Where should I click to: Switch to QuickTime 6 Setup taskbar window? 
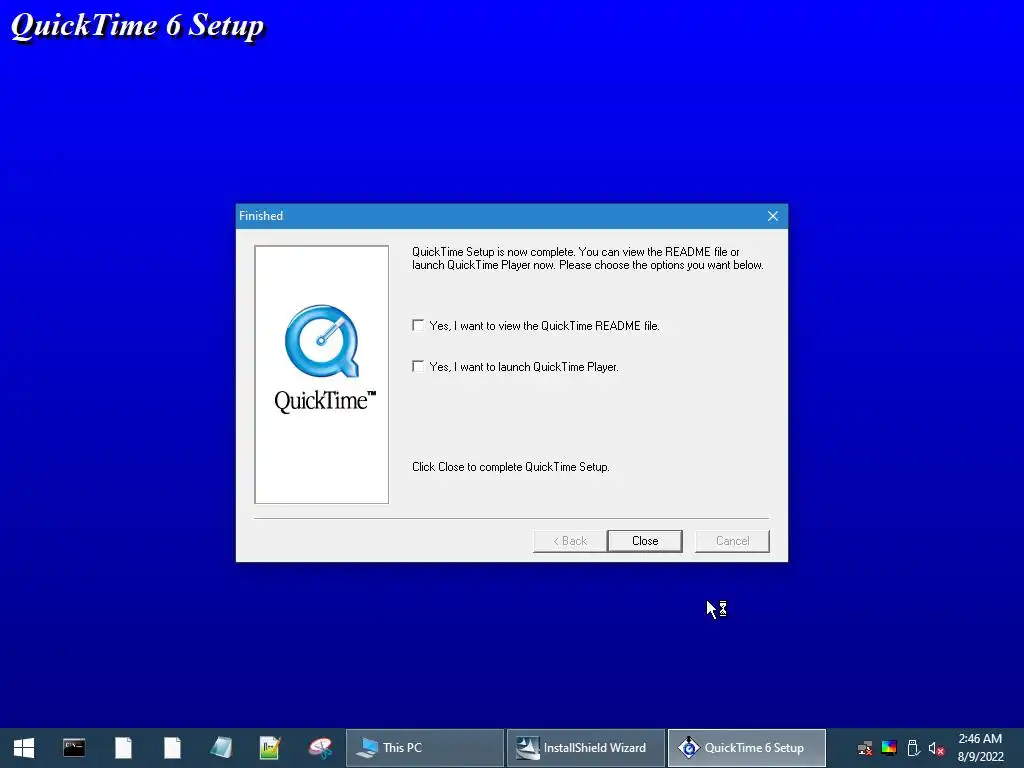[746, 748]
